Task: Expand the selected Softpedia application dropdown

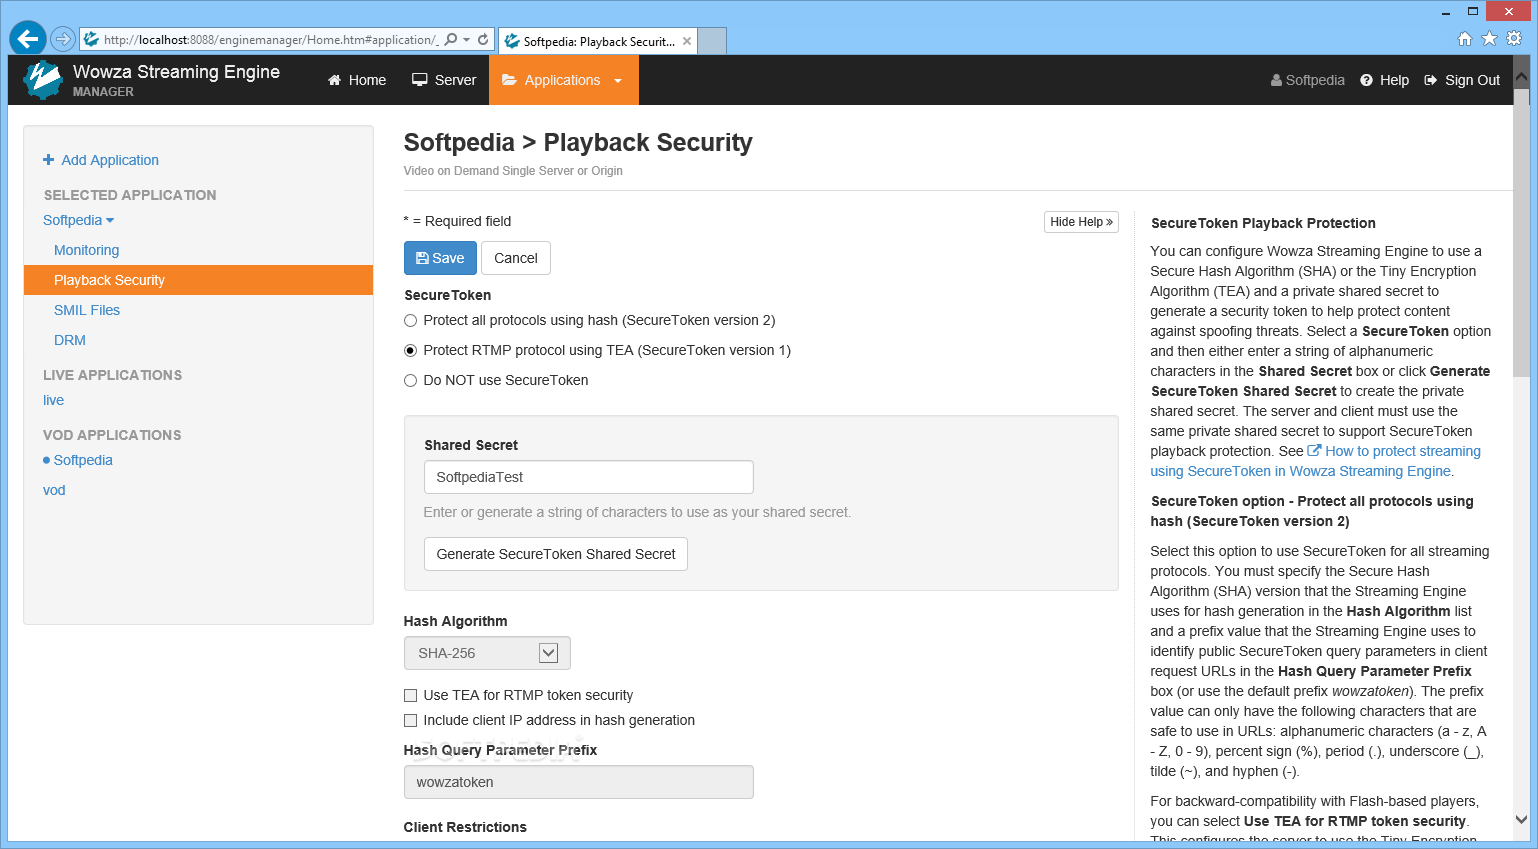Action: [79, 220]
